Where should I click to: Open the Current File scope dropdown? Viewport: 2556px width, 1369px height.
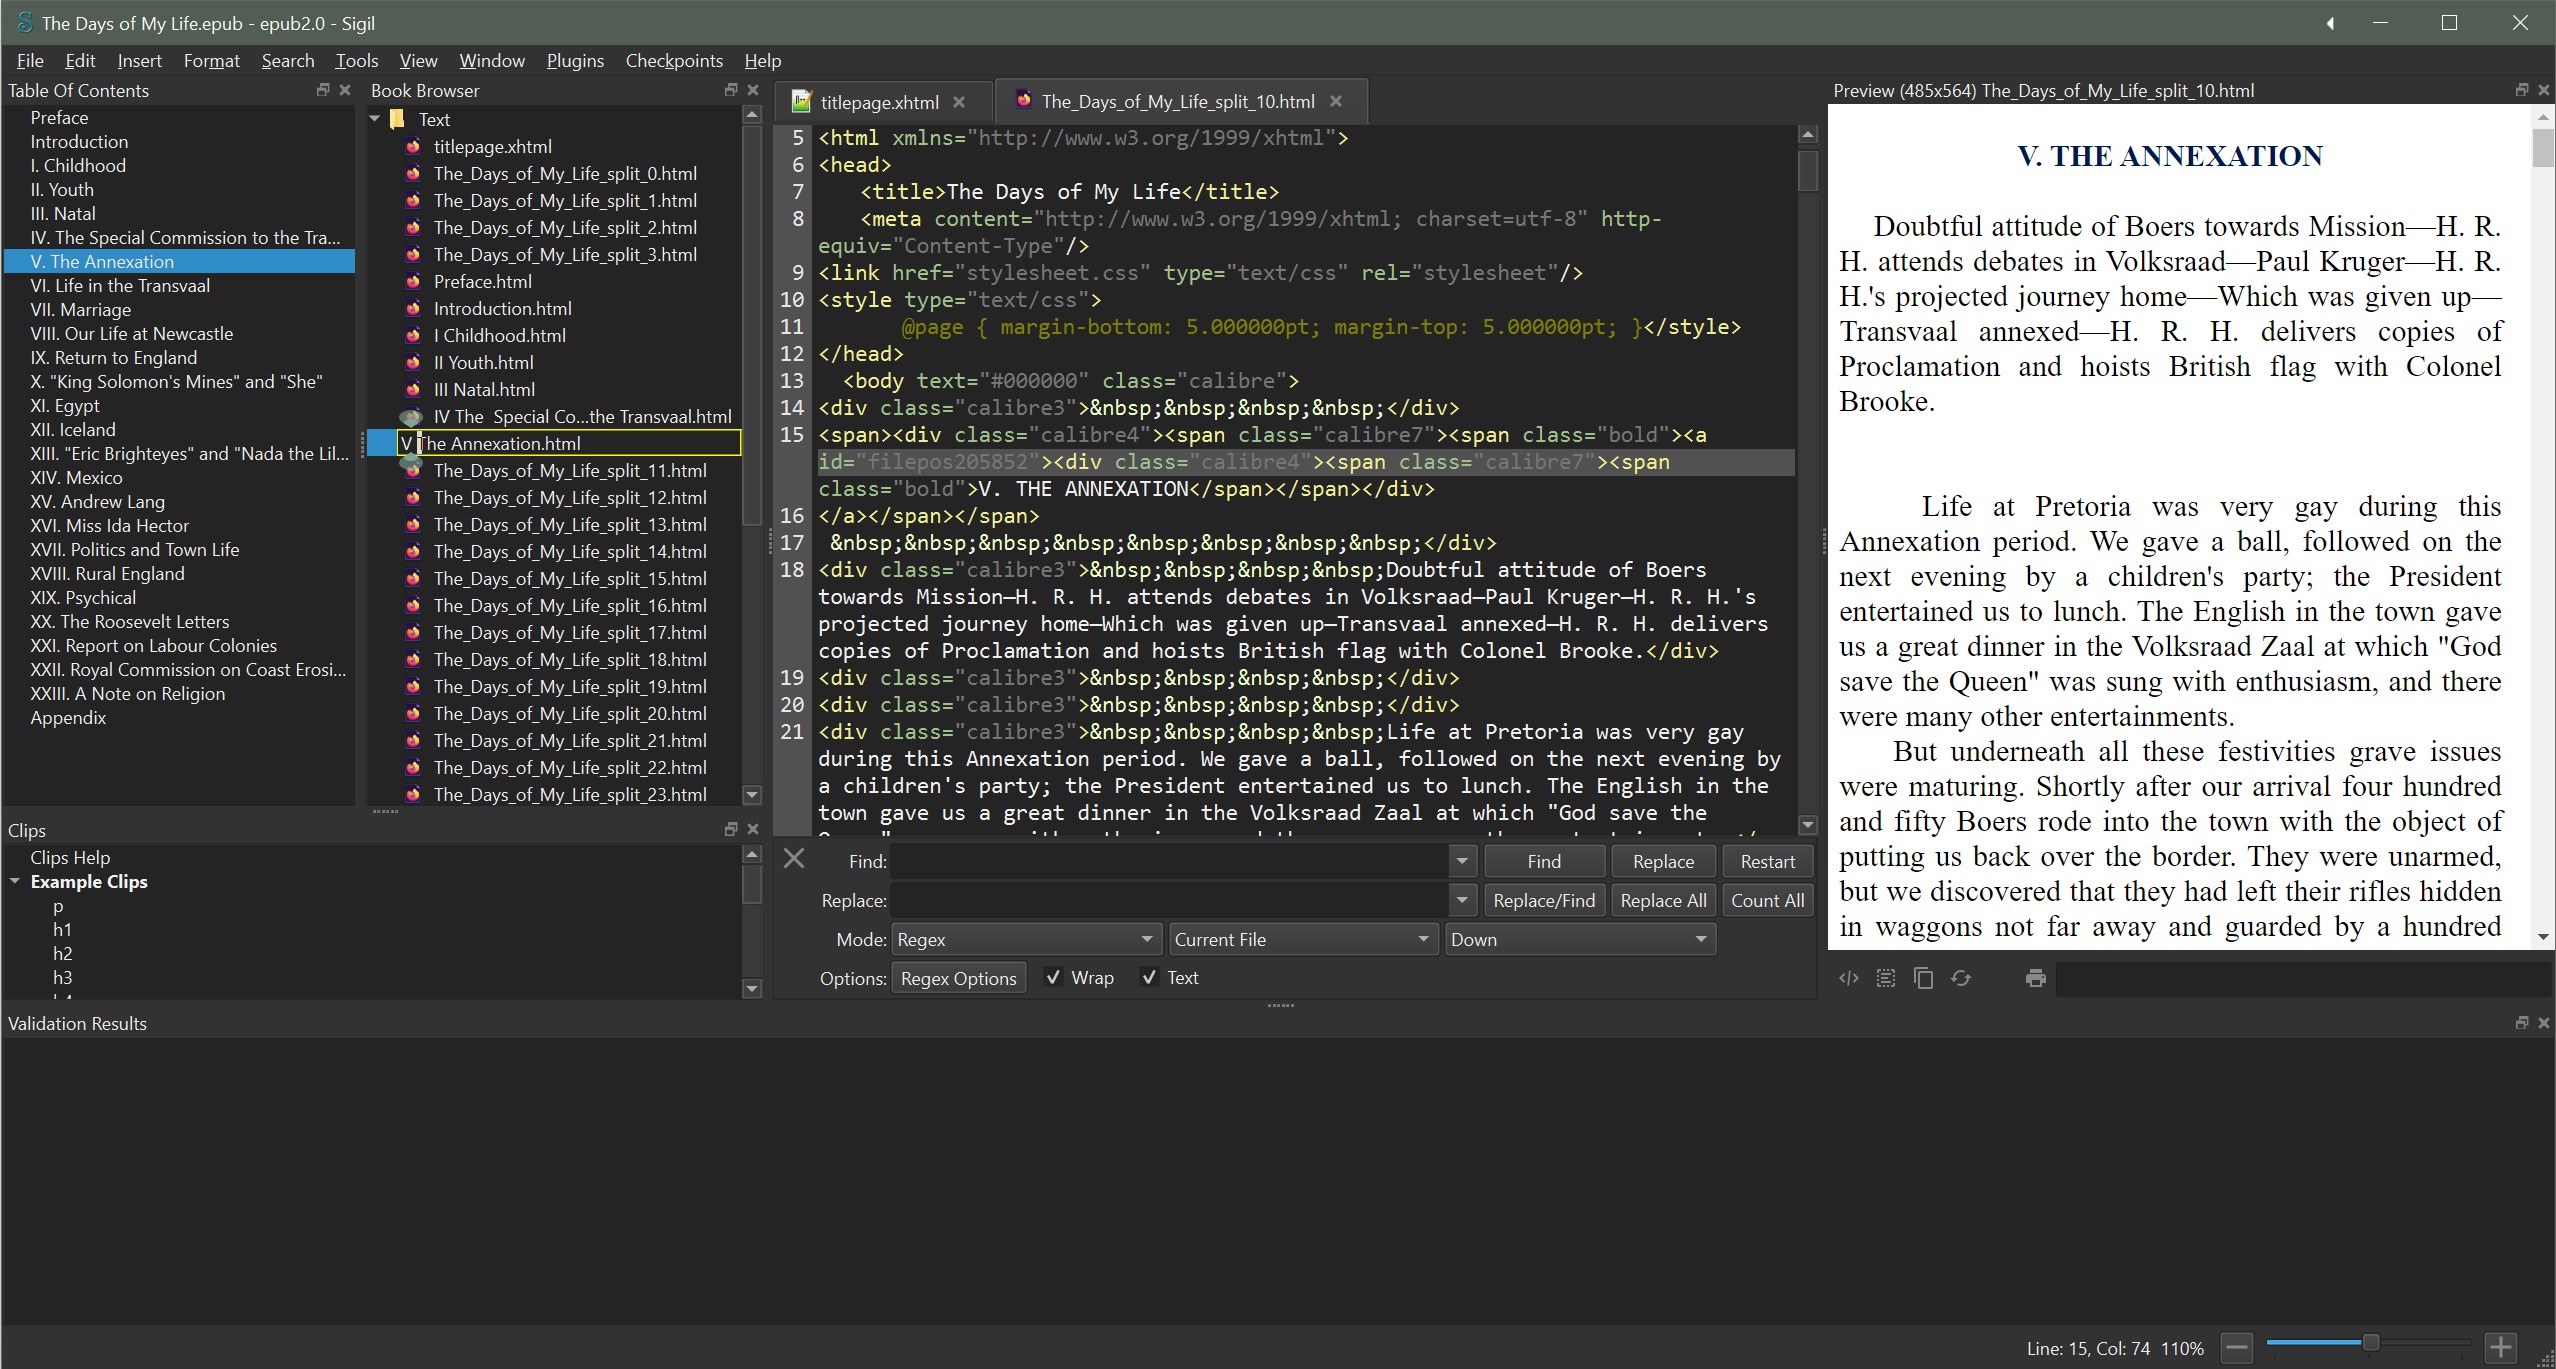[1301, 939]
